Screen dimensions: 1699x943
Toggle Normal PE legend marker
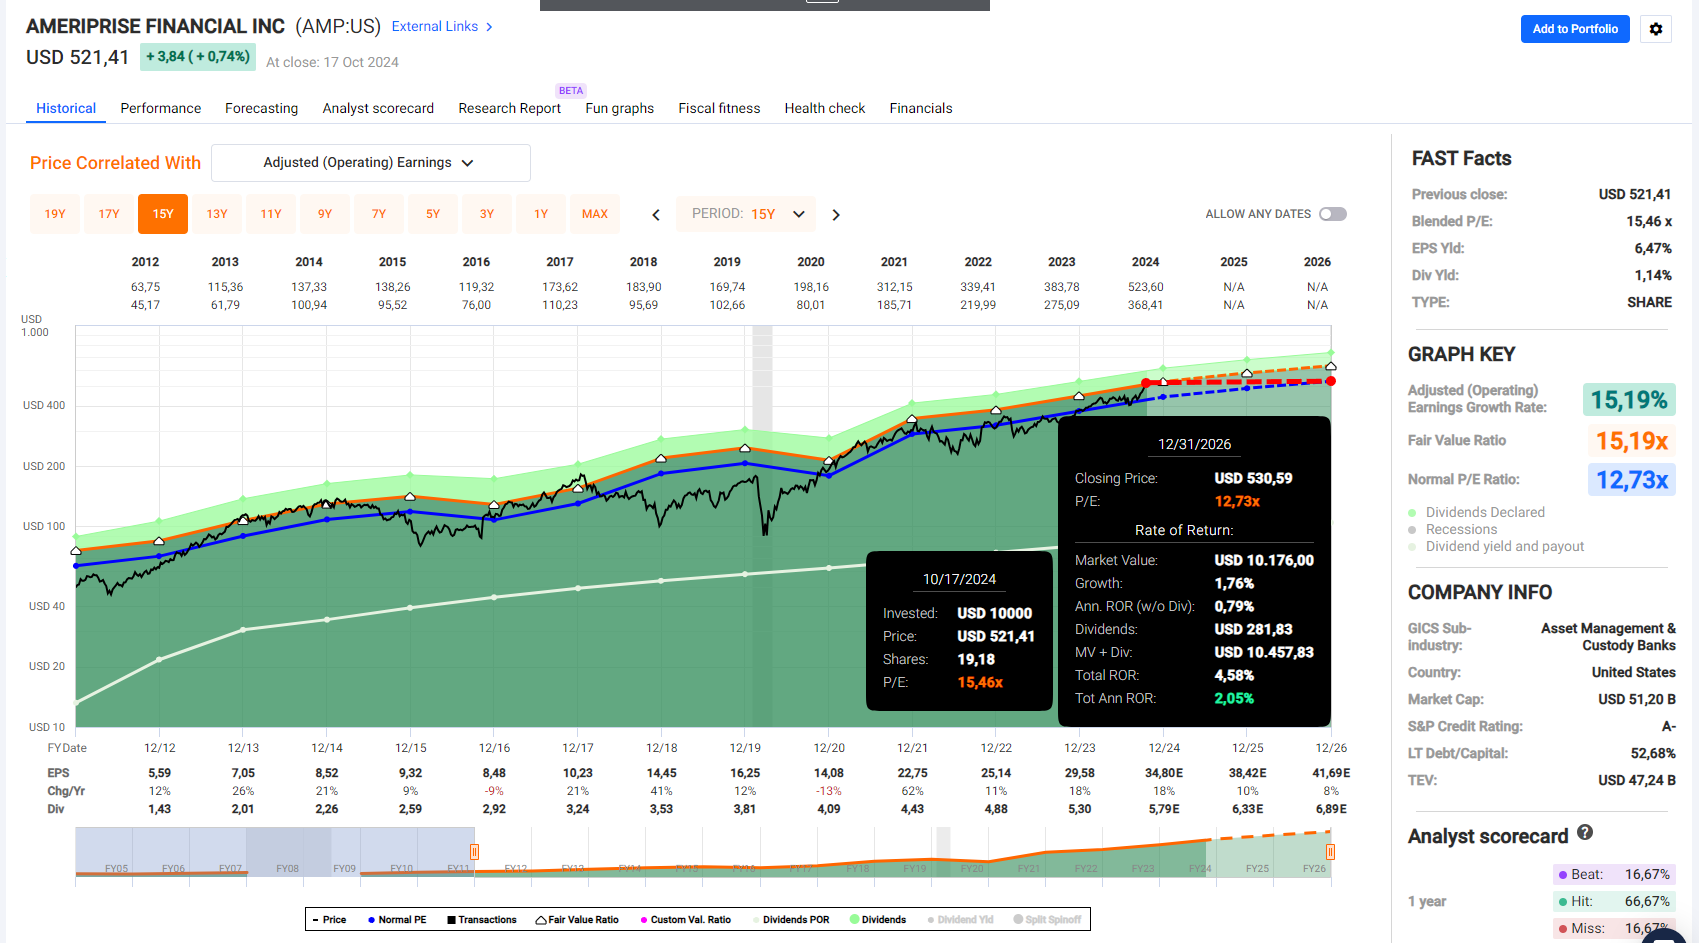coord(371,920)
